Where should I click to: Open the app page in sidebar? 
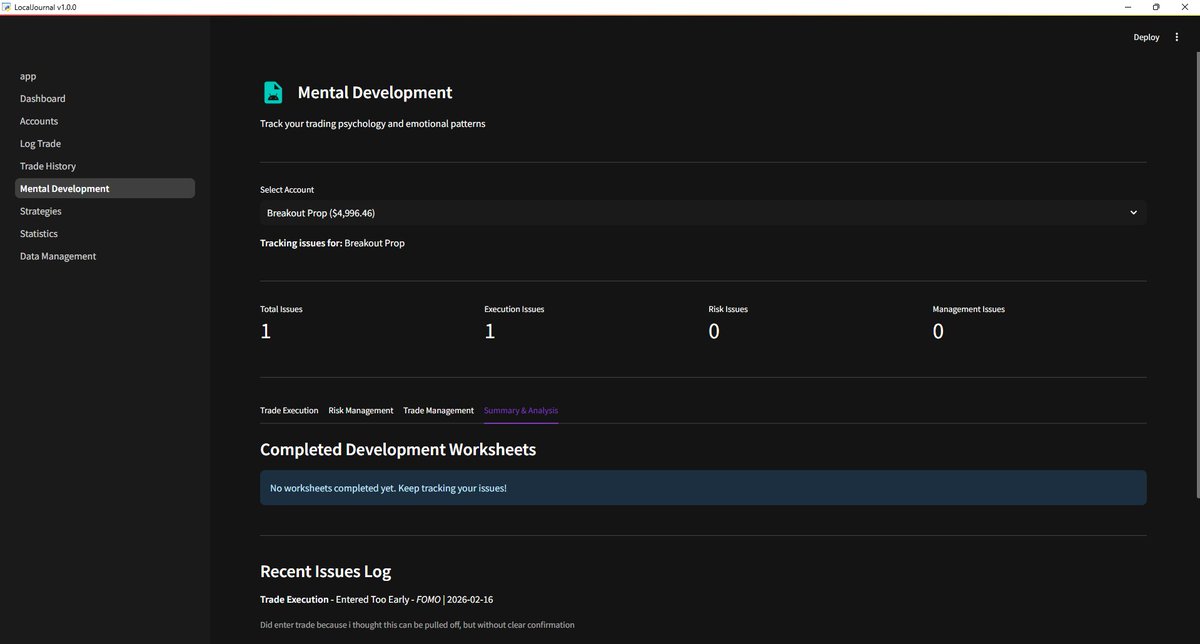tap(28, 76)
